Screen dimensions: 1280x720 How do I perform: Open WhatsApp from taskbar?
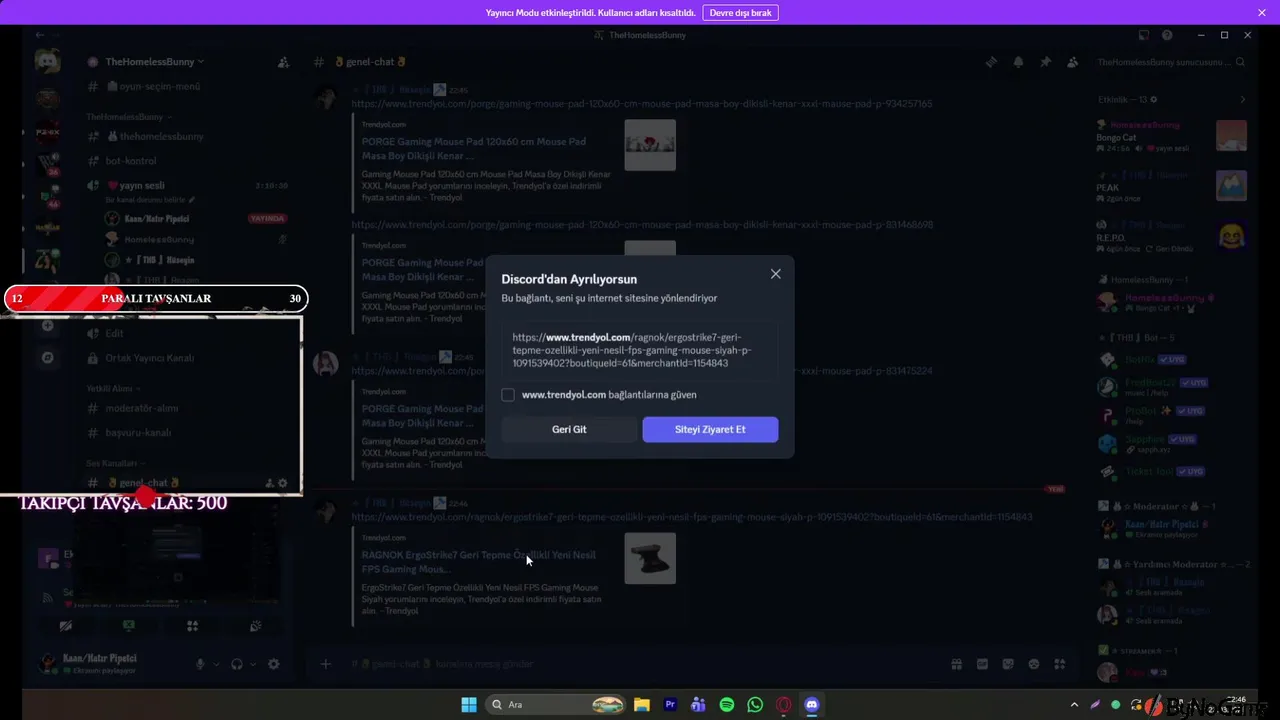(755, 704)
